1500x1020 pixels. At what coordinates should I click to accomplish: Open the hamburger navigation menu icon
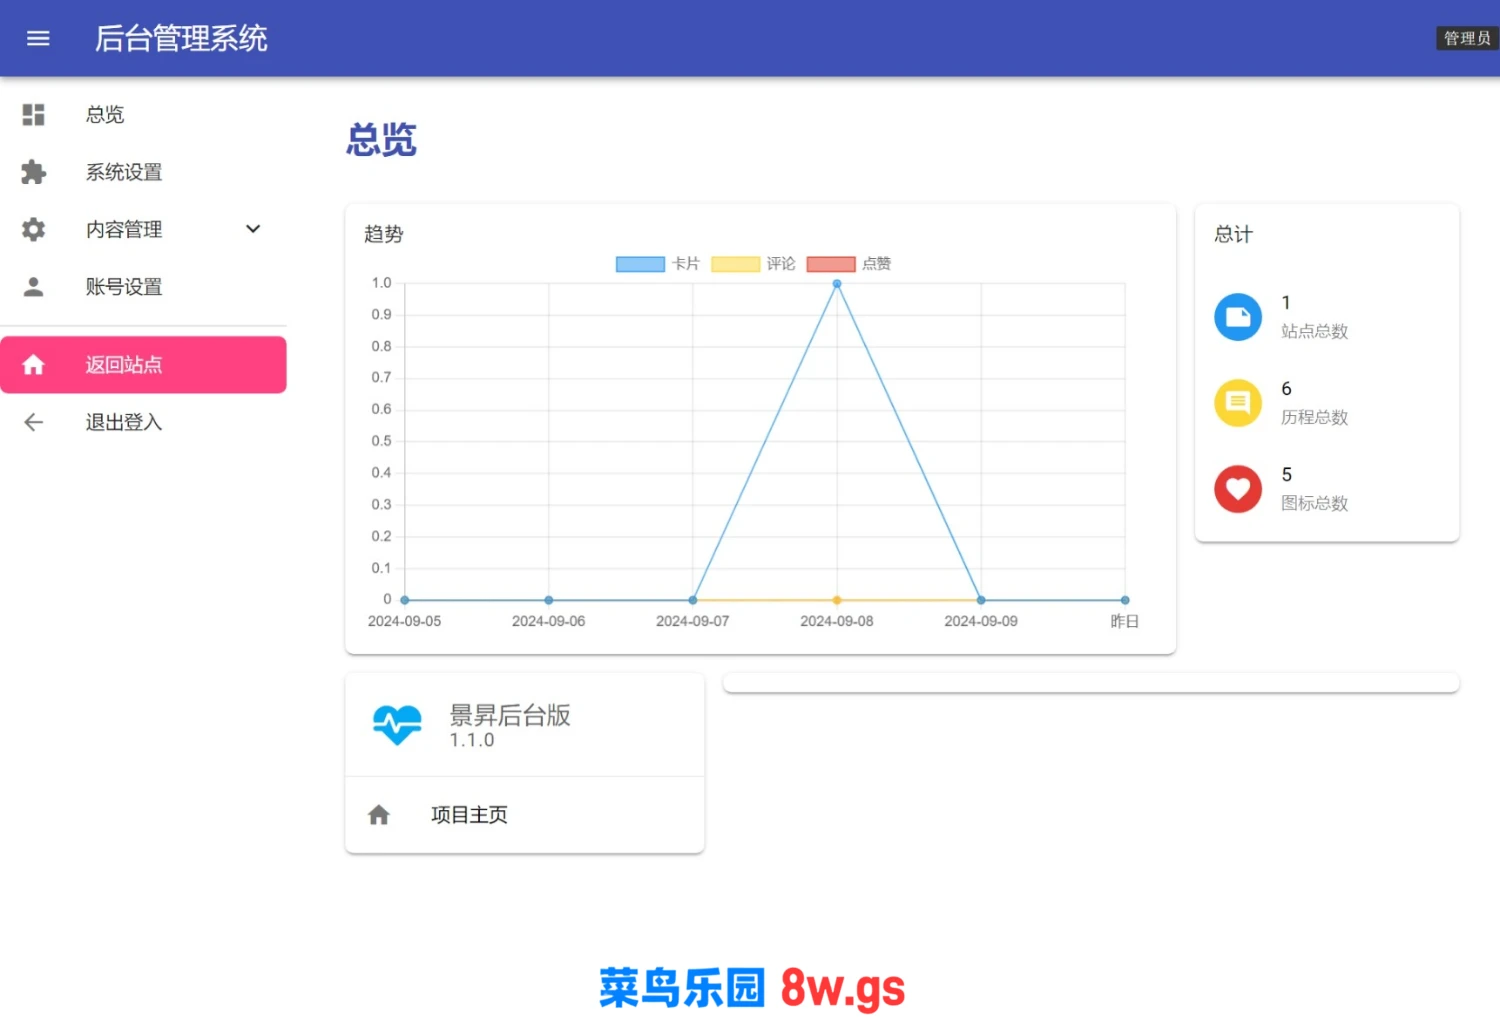click(x=38, y=38)
